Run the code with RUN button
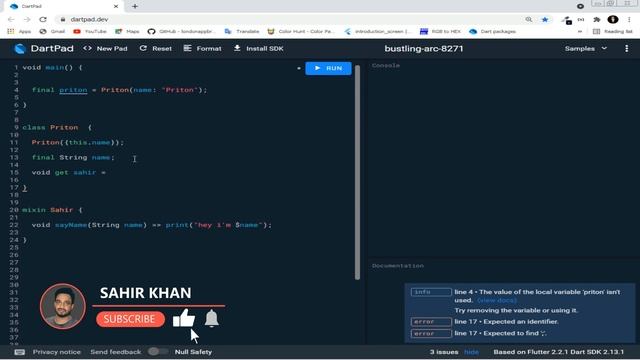Viewport: 640px width, 360px height. click(x=328, y=68)
